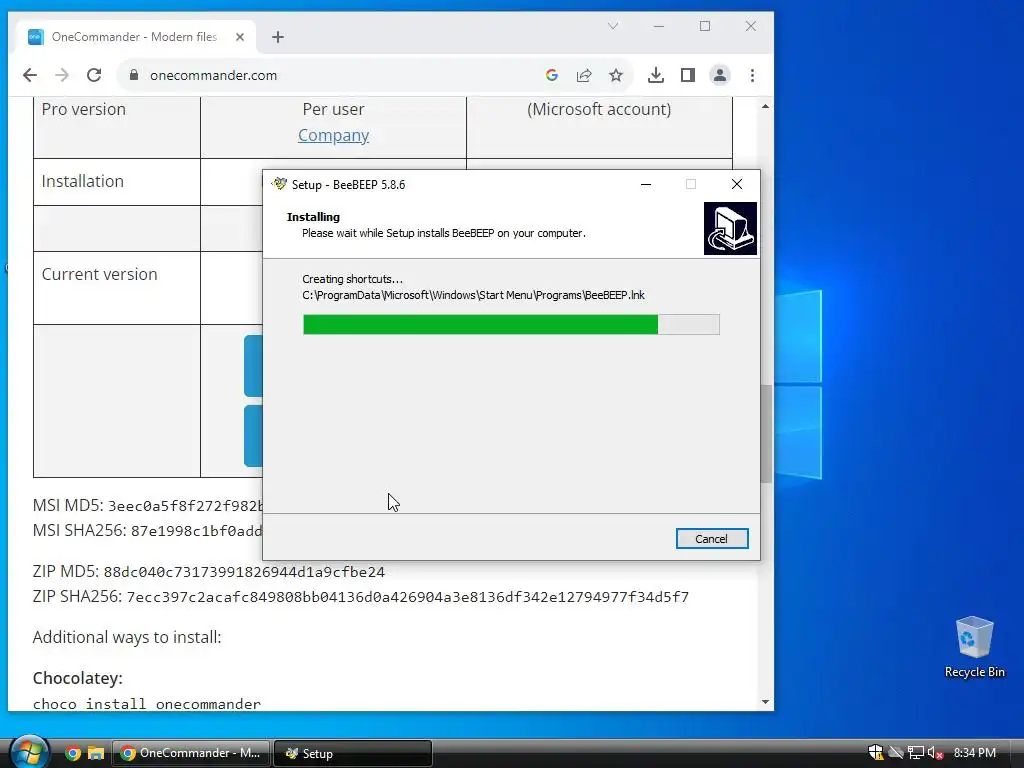The image size is (1024, 768).
Task: Maximize the Chrome window
Action: click(705, 26)
